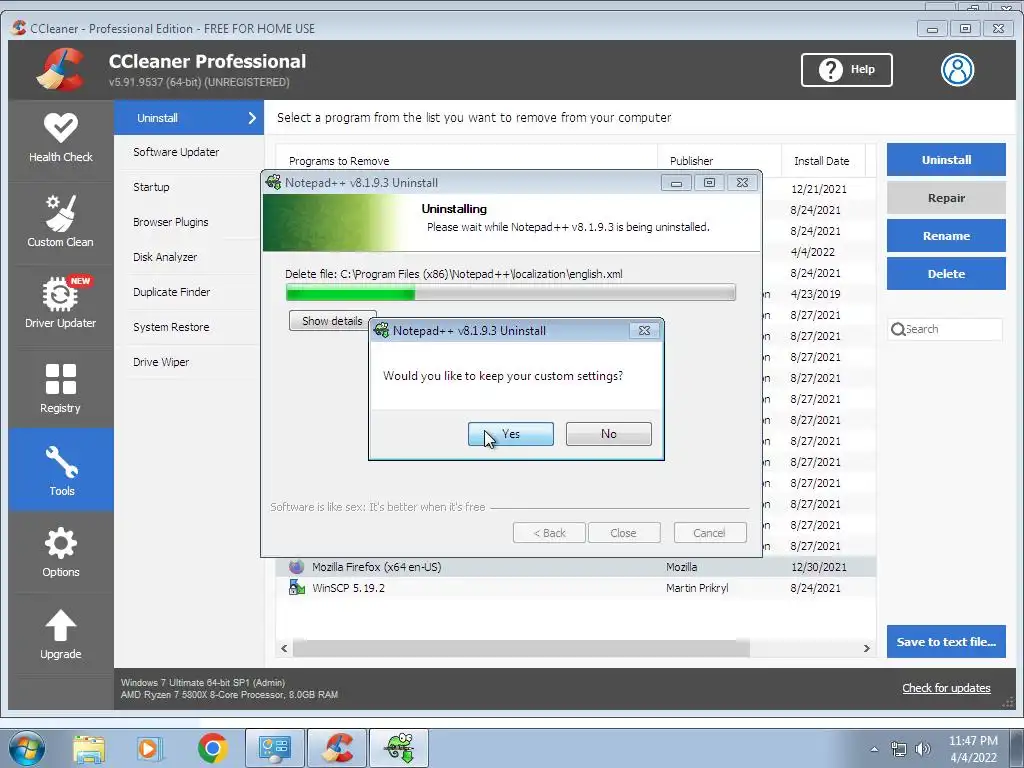Click the network tray icon

899,749
